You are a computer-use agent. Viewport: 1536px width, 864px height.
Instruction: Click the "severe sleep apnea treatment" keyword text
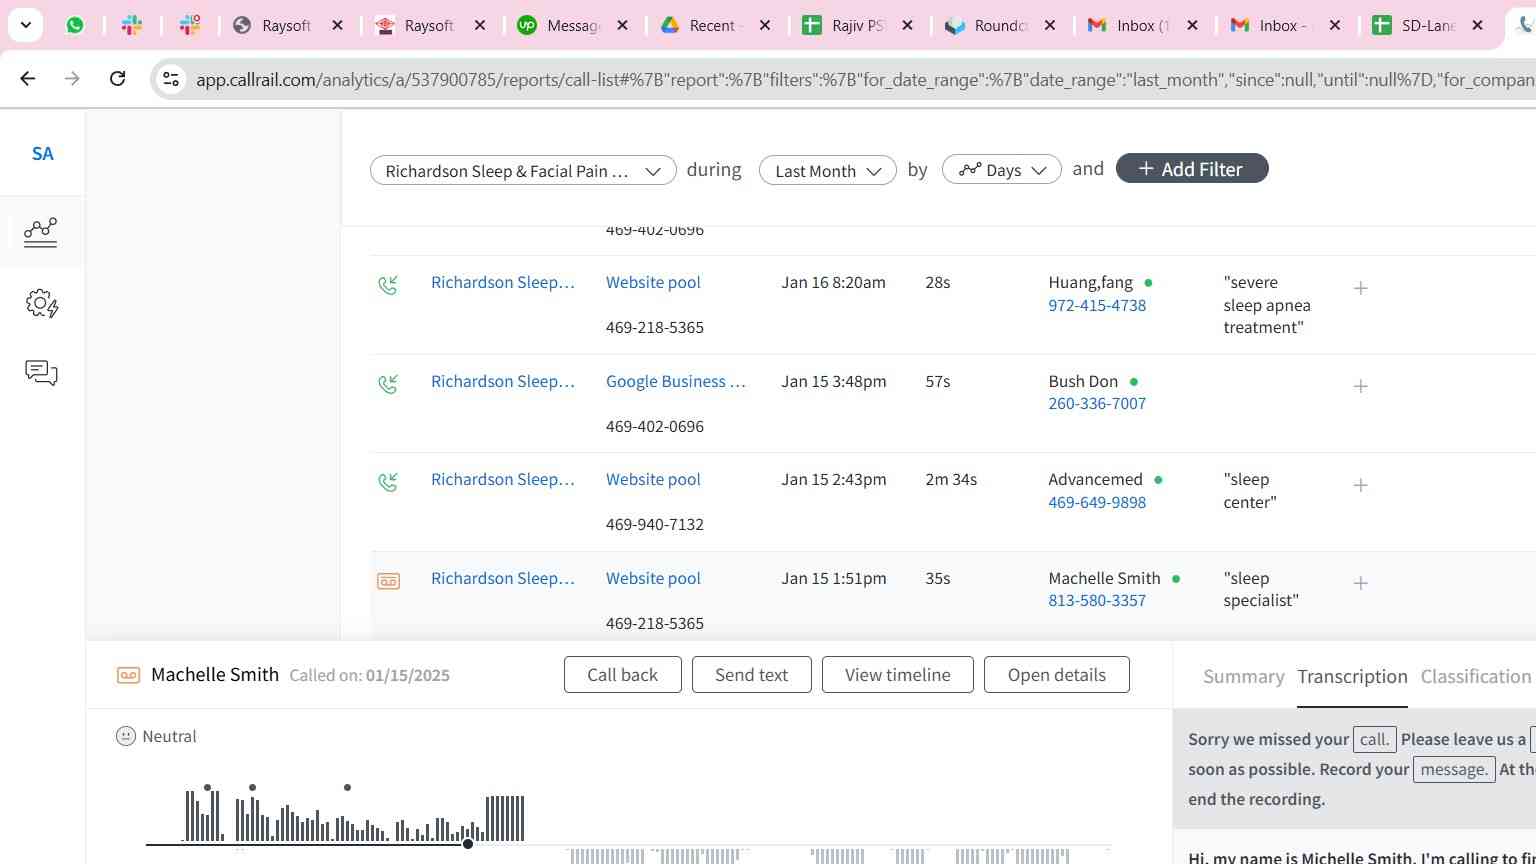pos(1267,305)
